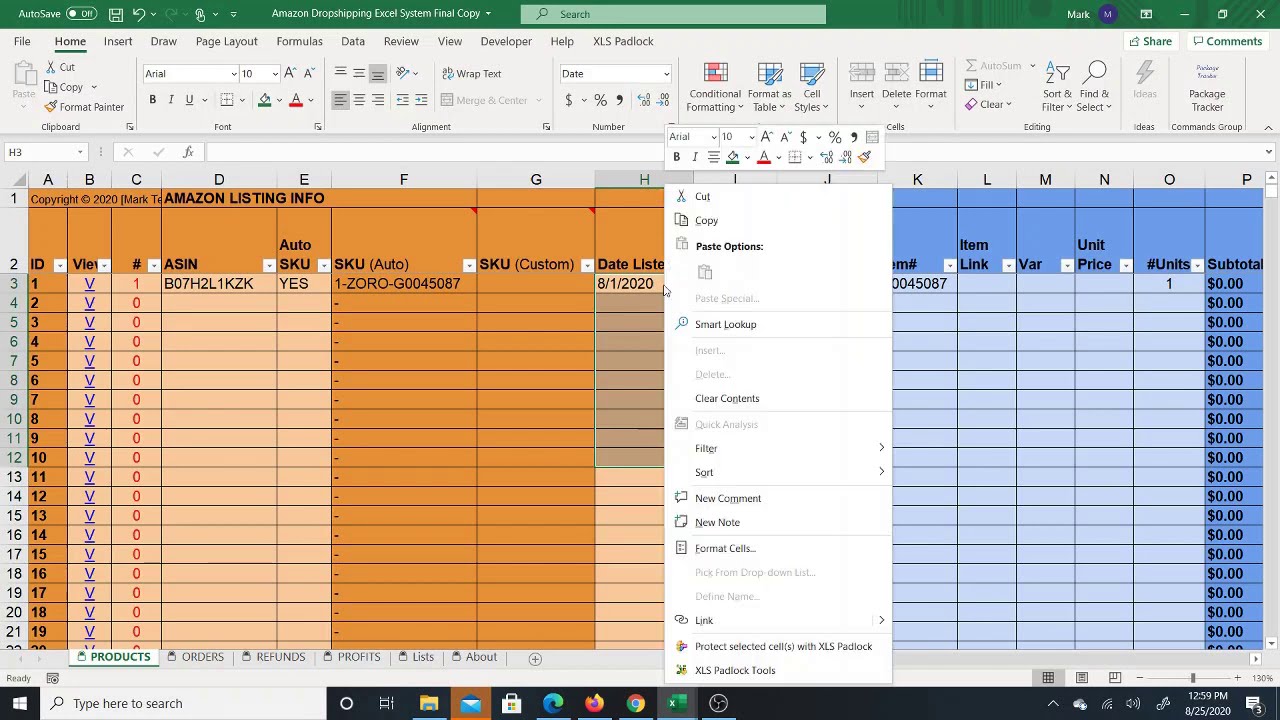Toggle Bold in the ribbon Font group
The image size is (1280, 720).
pyautogui.click(x=152, y=100)
